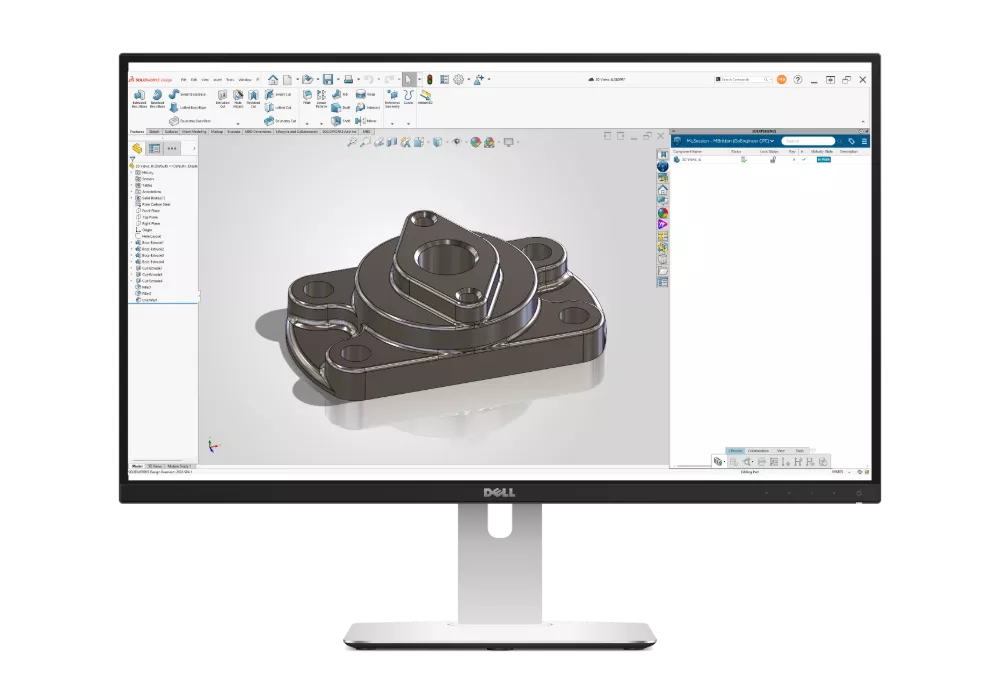Screen dimensions: 1000x700
Task: Open the FeatureManager design tree tab
Action: (x=137, y=149)
